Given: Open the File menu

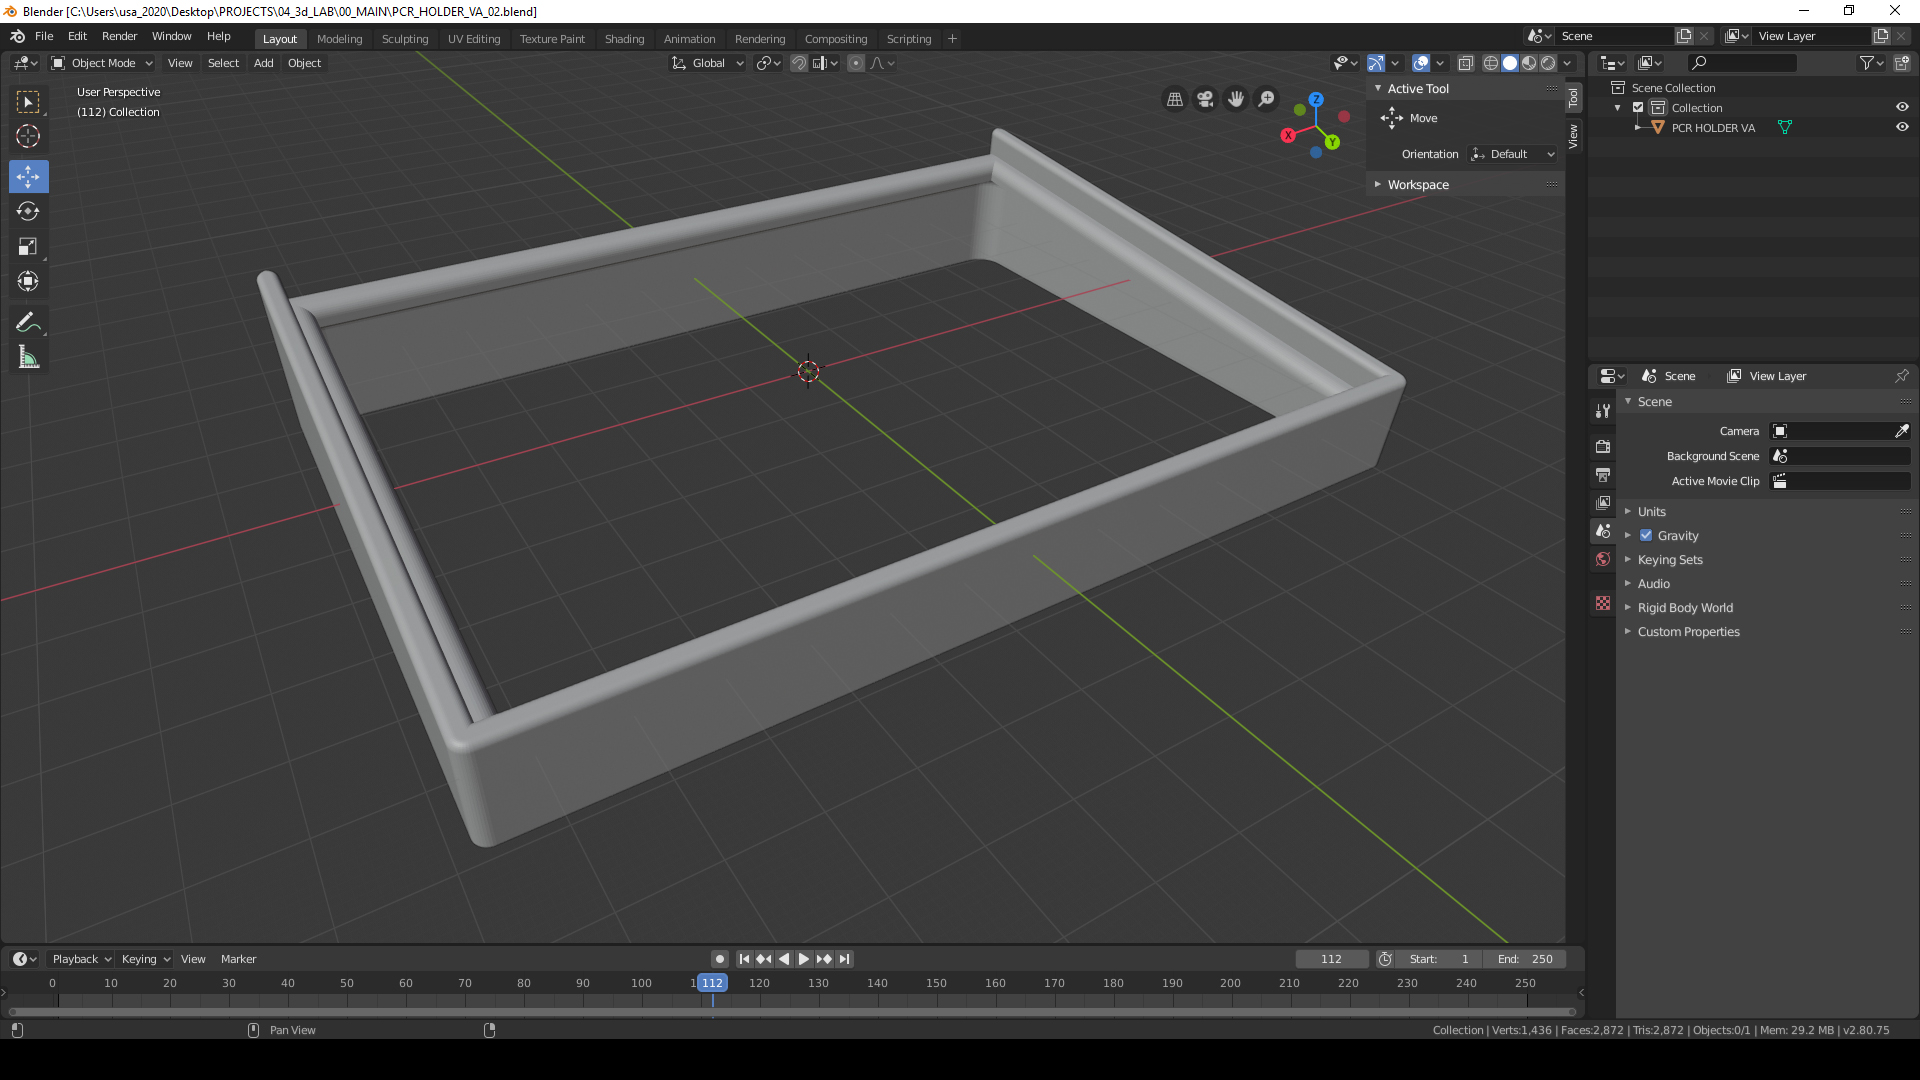Looking at the screenshot, I should (44, 36).
